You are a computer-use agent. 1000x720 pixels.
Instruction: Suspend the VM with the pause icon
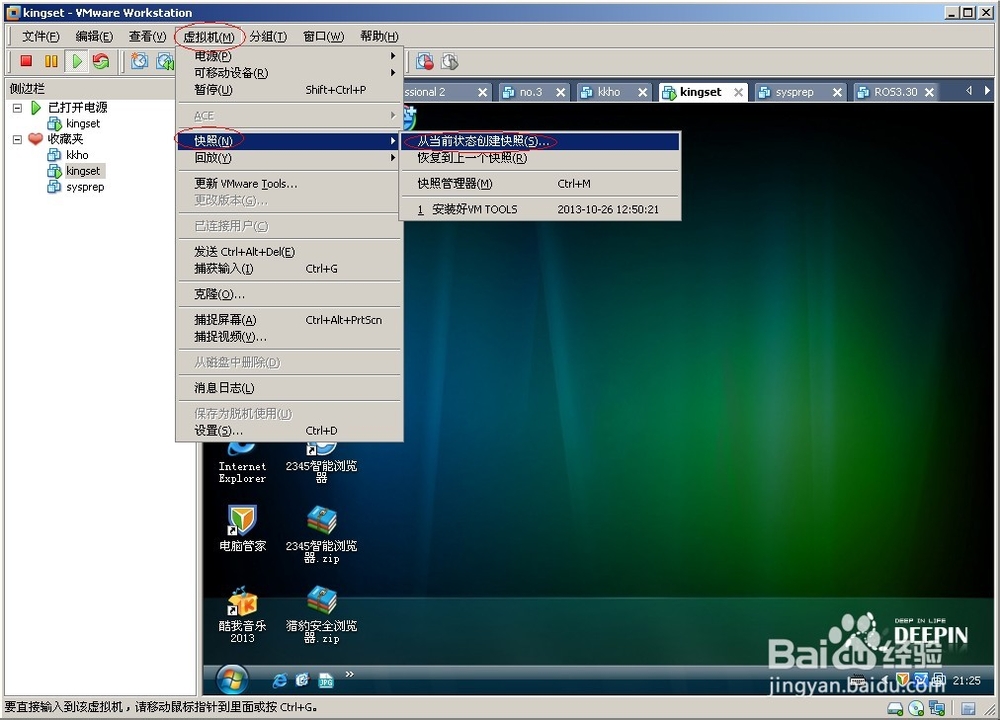click(51, 60)
